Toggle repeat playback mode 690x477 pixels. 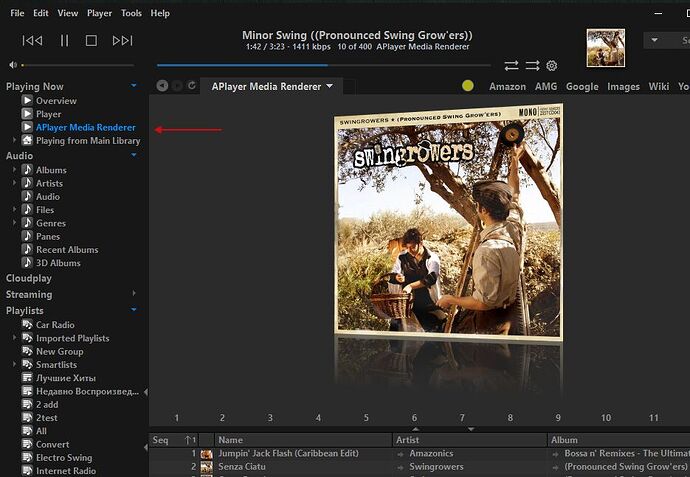tap(511, 65)
